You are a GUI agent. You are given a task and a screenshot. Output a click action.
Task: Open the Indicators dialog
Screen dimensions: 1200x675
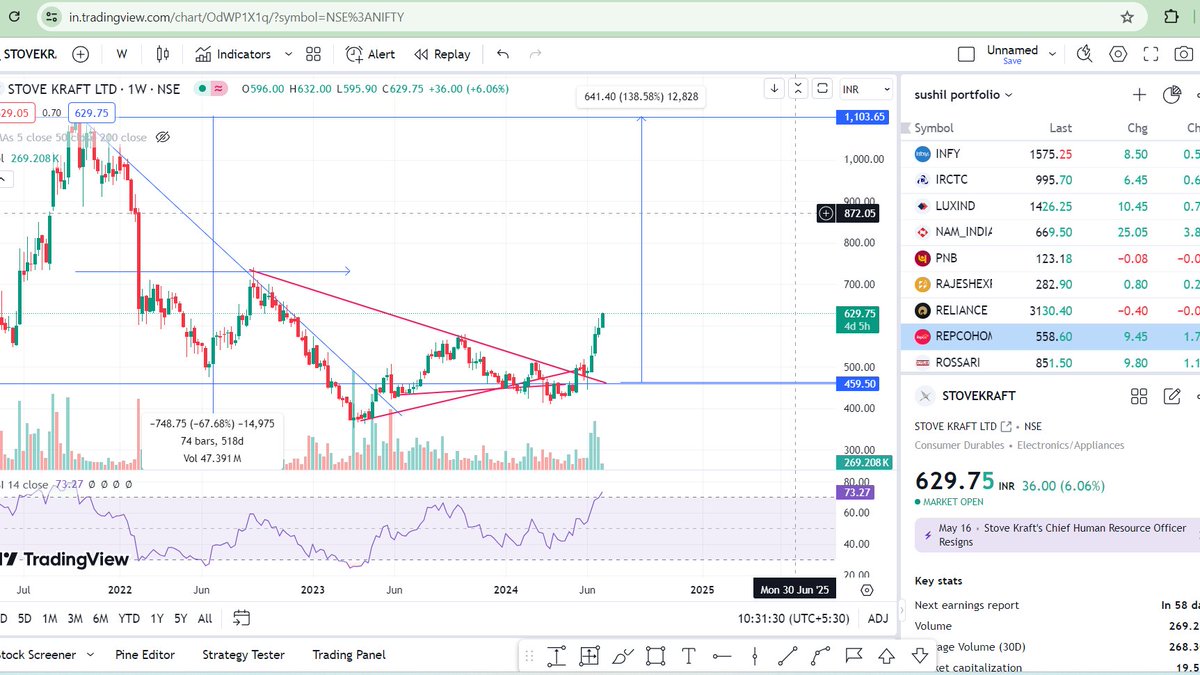pyautogui.click(x=233, y=54)
